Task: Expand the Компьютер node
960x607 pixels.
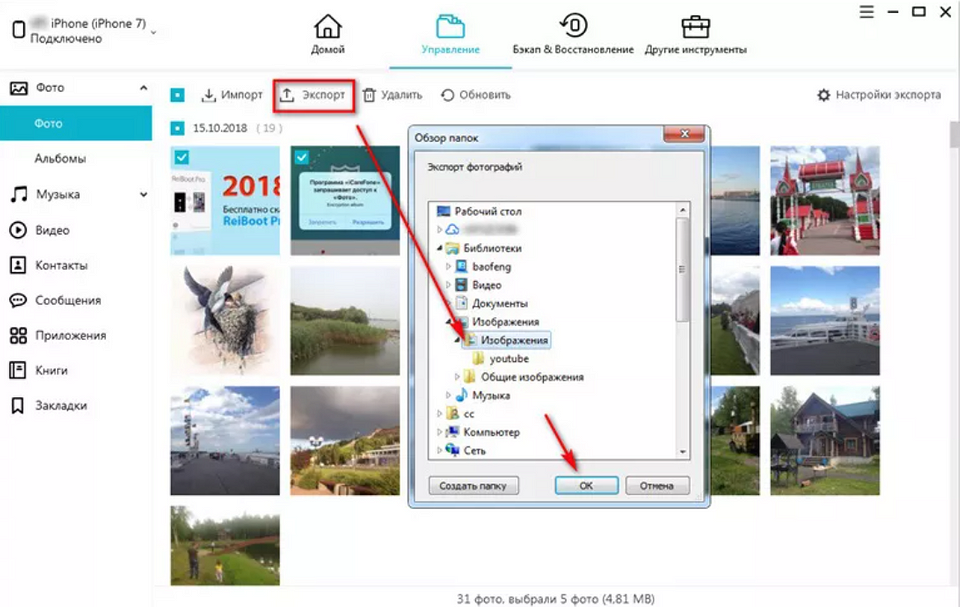Action: (x=439, y=432)
